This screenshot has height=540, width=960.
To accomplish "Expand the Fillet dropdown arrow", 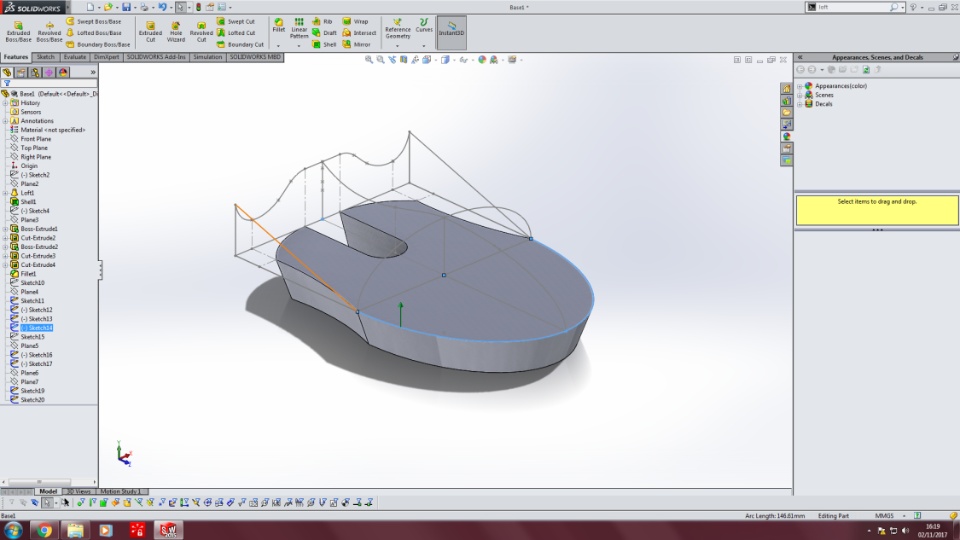I will pyautogui.click(x=279, y=46).
